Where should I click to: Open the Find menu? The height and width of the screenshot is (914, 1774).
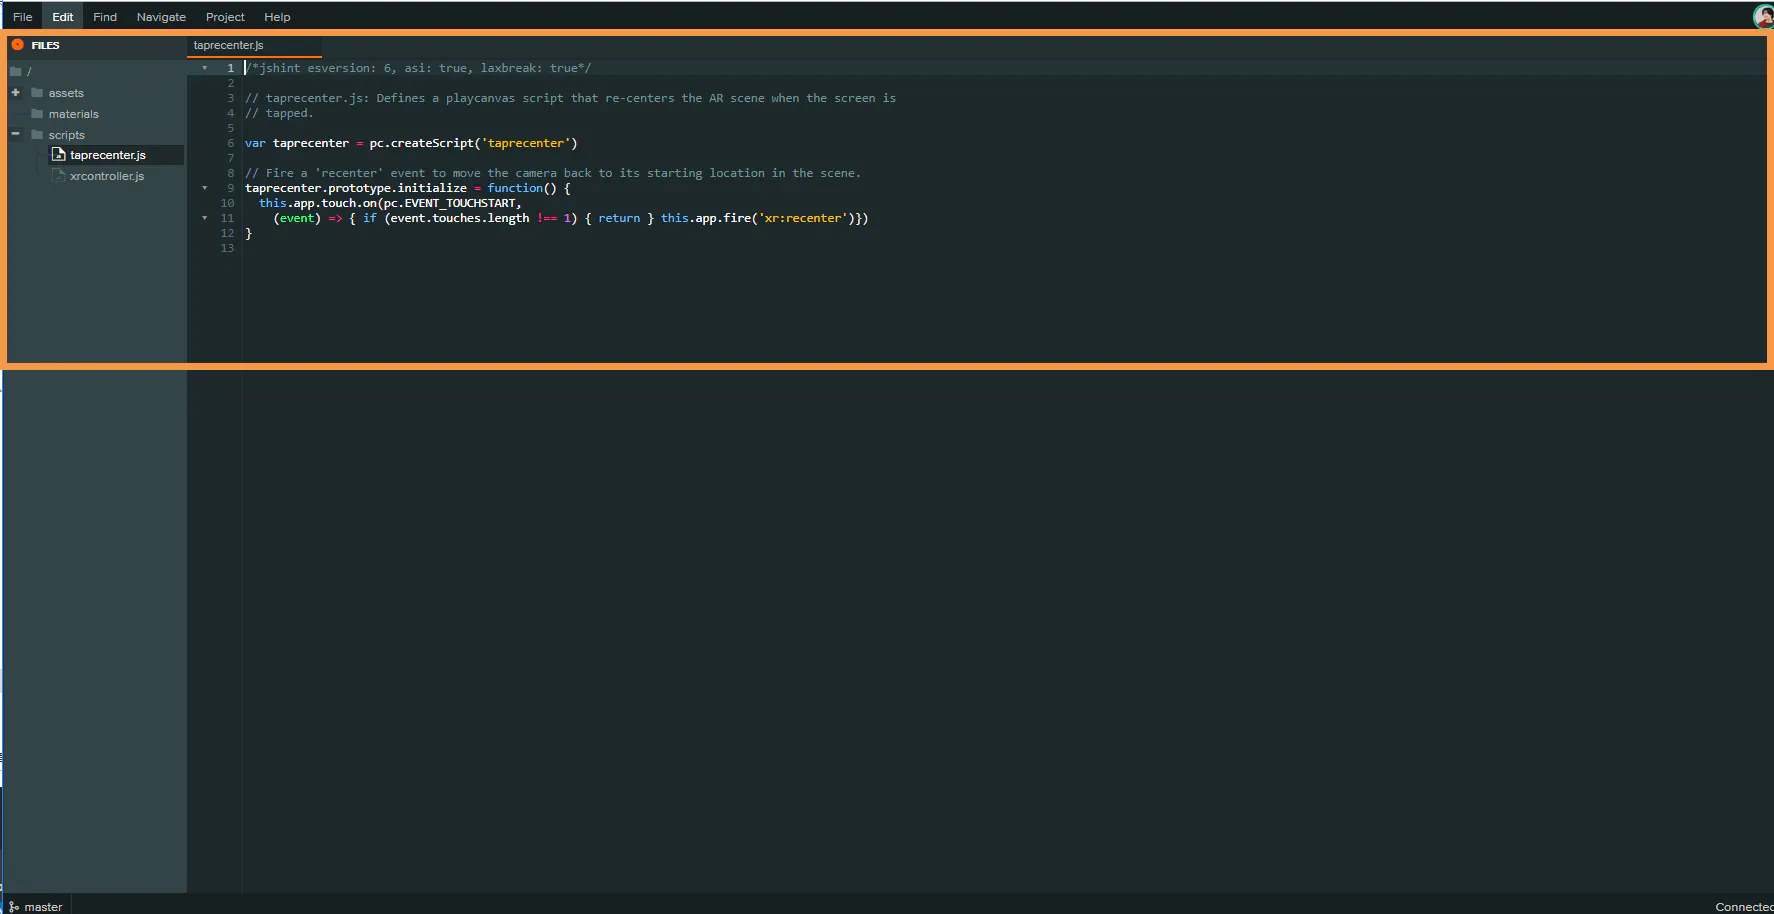pyautogui.click(x=105, y=17)
